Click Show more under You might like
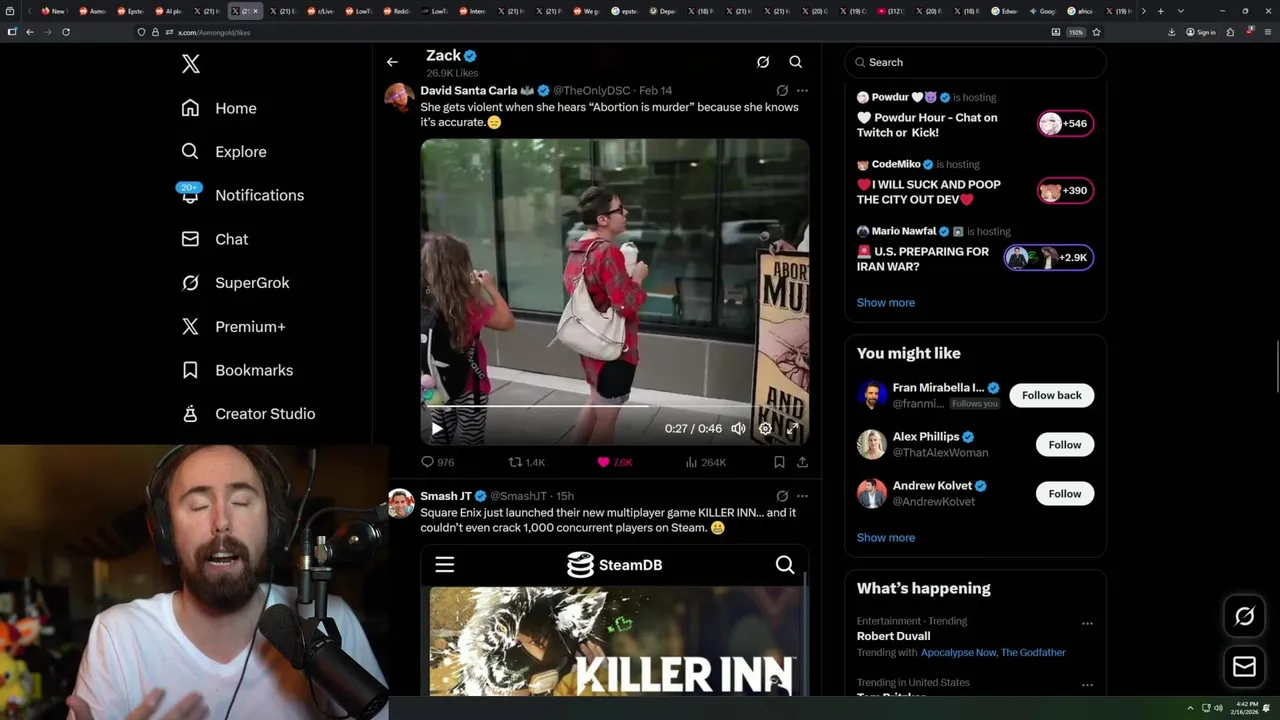Screen dimensions: 1280x720 [x=885, y=537]
